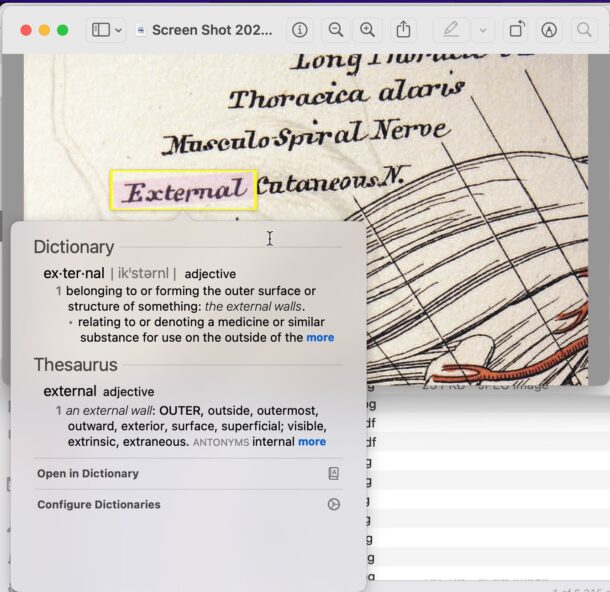Open the Share menu
This screenshot has height=592, width=610.
(x=403, y=30)
